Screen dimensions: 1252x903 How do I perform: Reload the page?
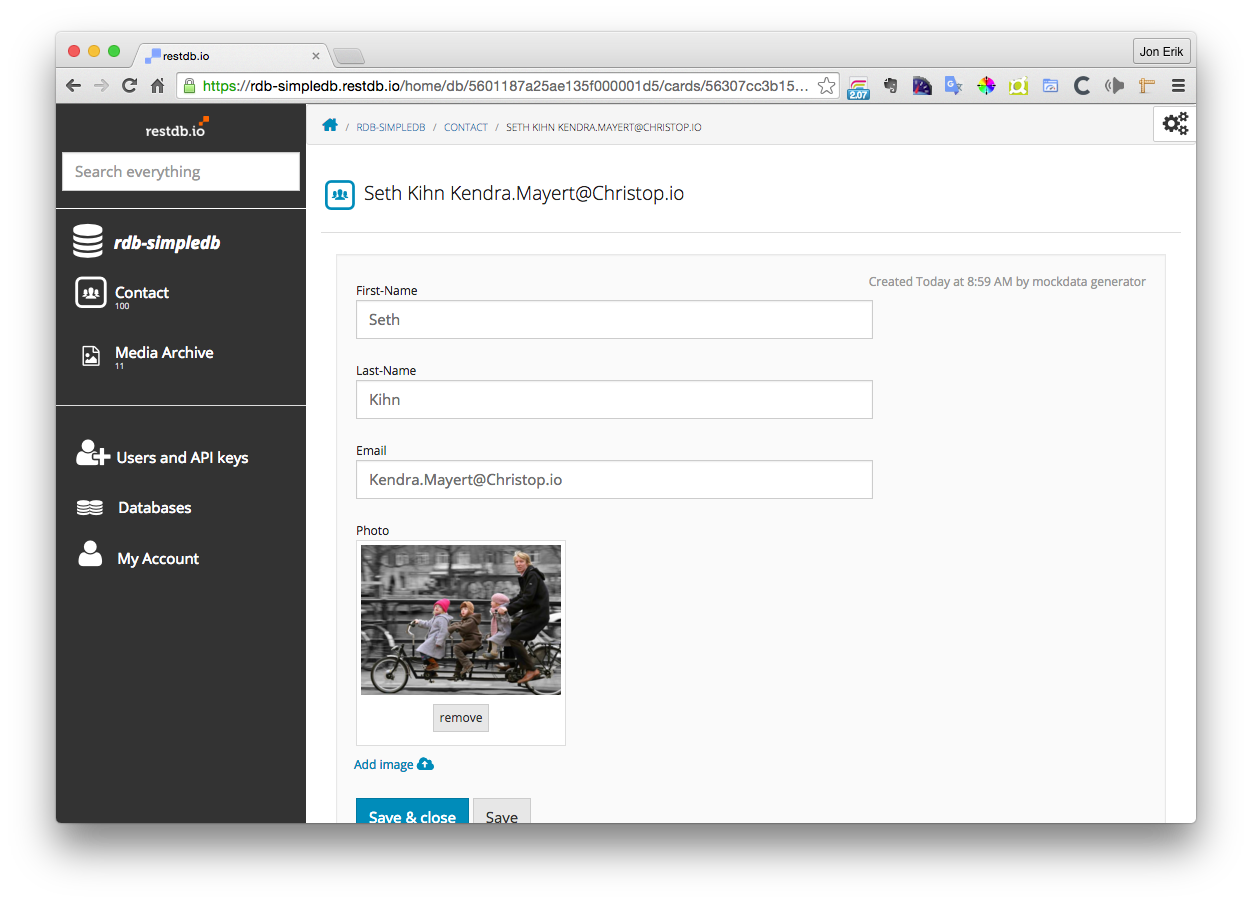[x=129, y=86]
